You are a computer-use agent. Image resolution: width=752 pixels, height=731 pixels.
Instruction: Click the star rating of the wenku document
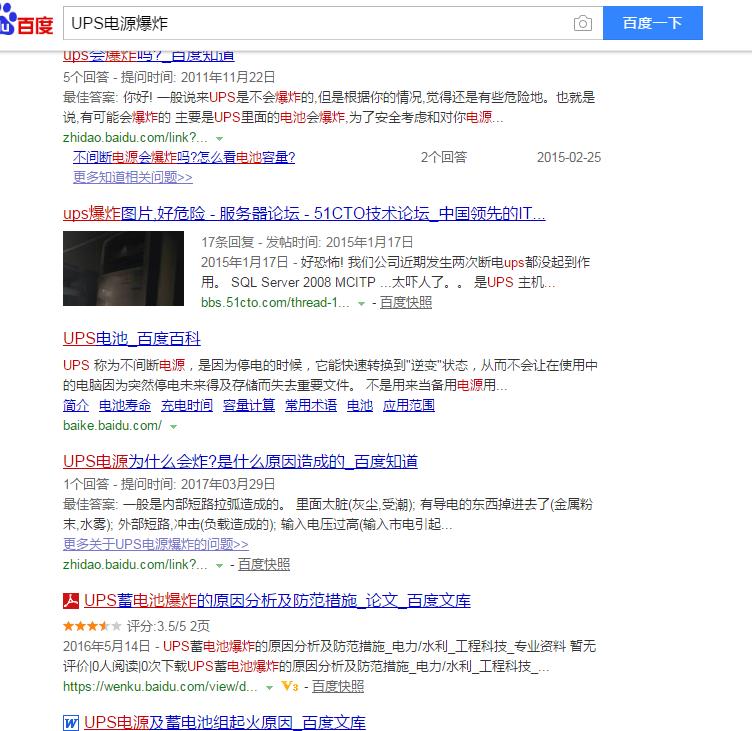[92, 626]
